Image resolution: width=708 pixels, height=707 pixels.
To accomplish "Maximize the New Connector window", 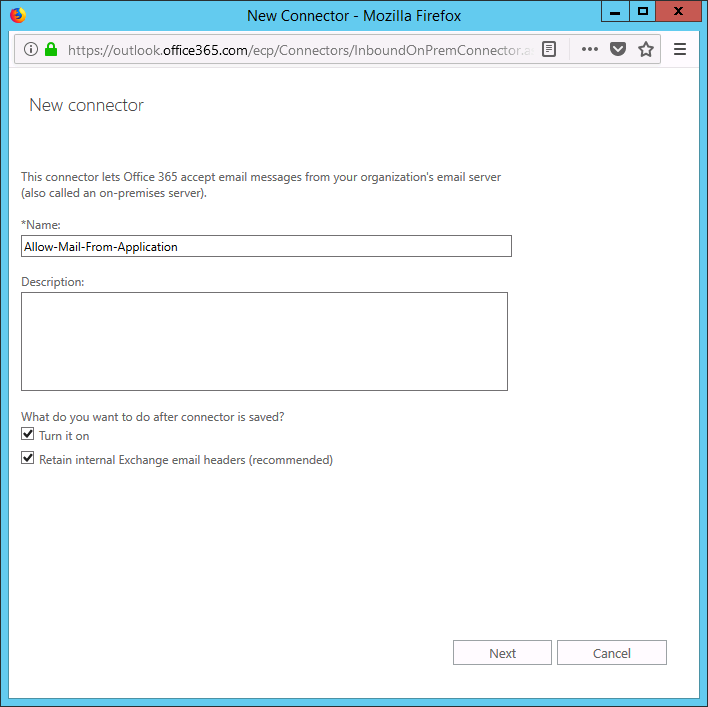I will click(642, 11).
